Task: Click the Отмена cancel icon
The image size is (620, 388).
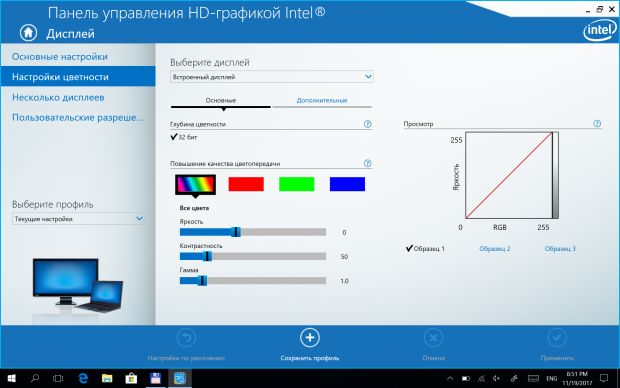Action: [433, 338]
